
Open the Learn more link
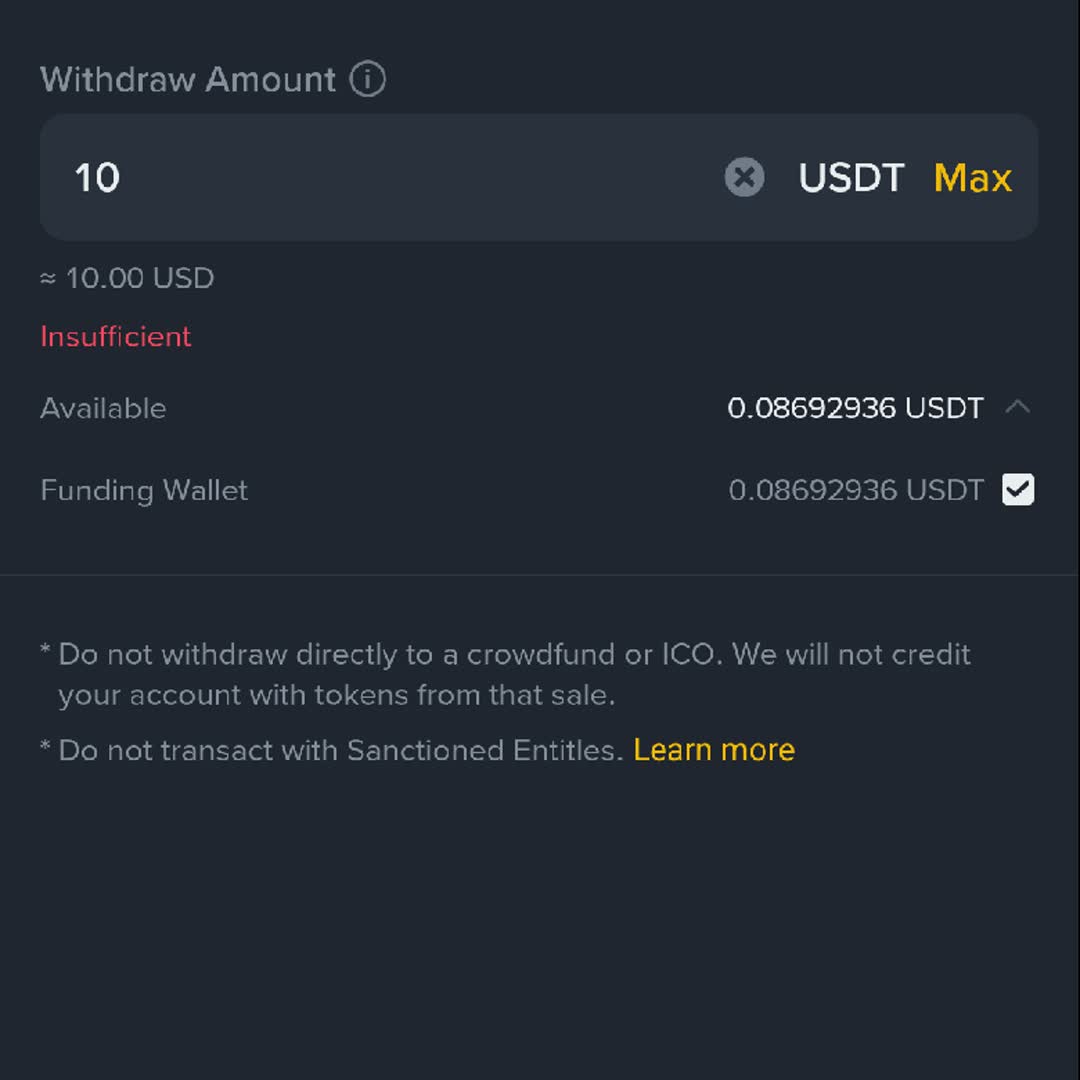pyautogui.click(x=714, y=749)
